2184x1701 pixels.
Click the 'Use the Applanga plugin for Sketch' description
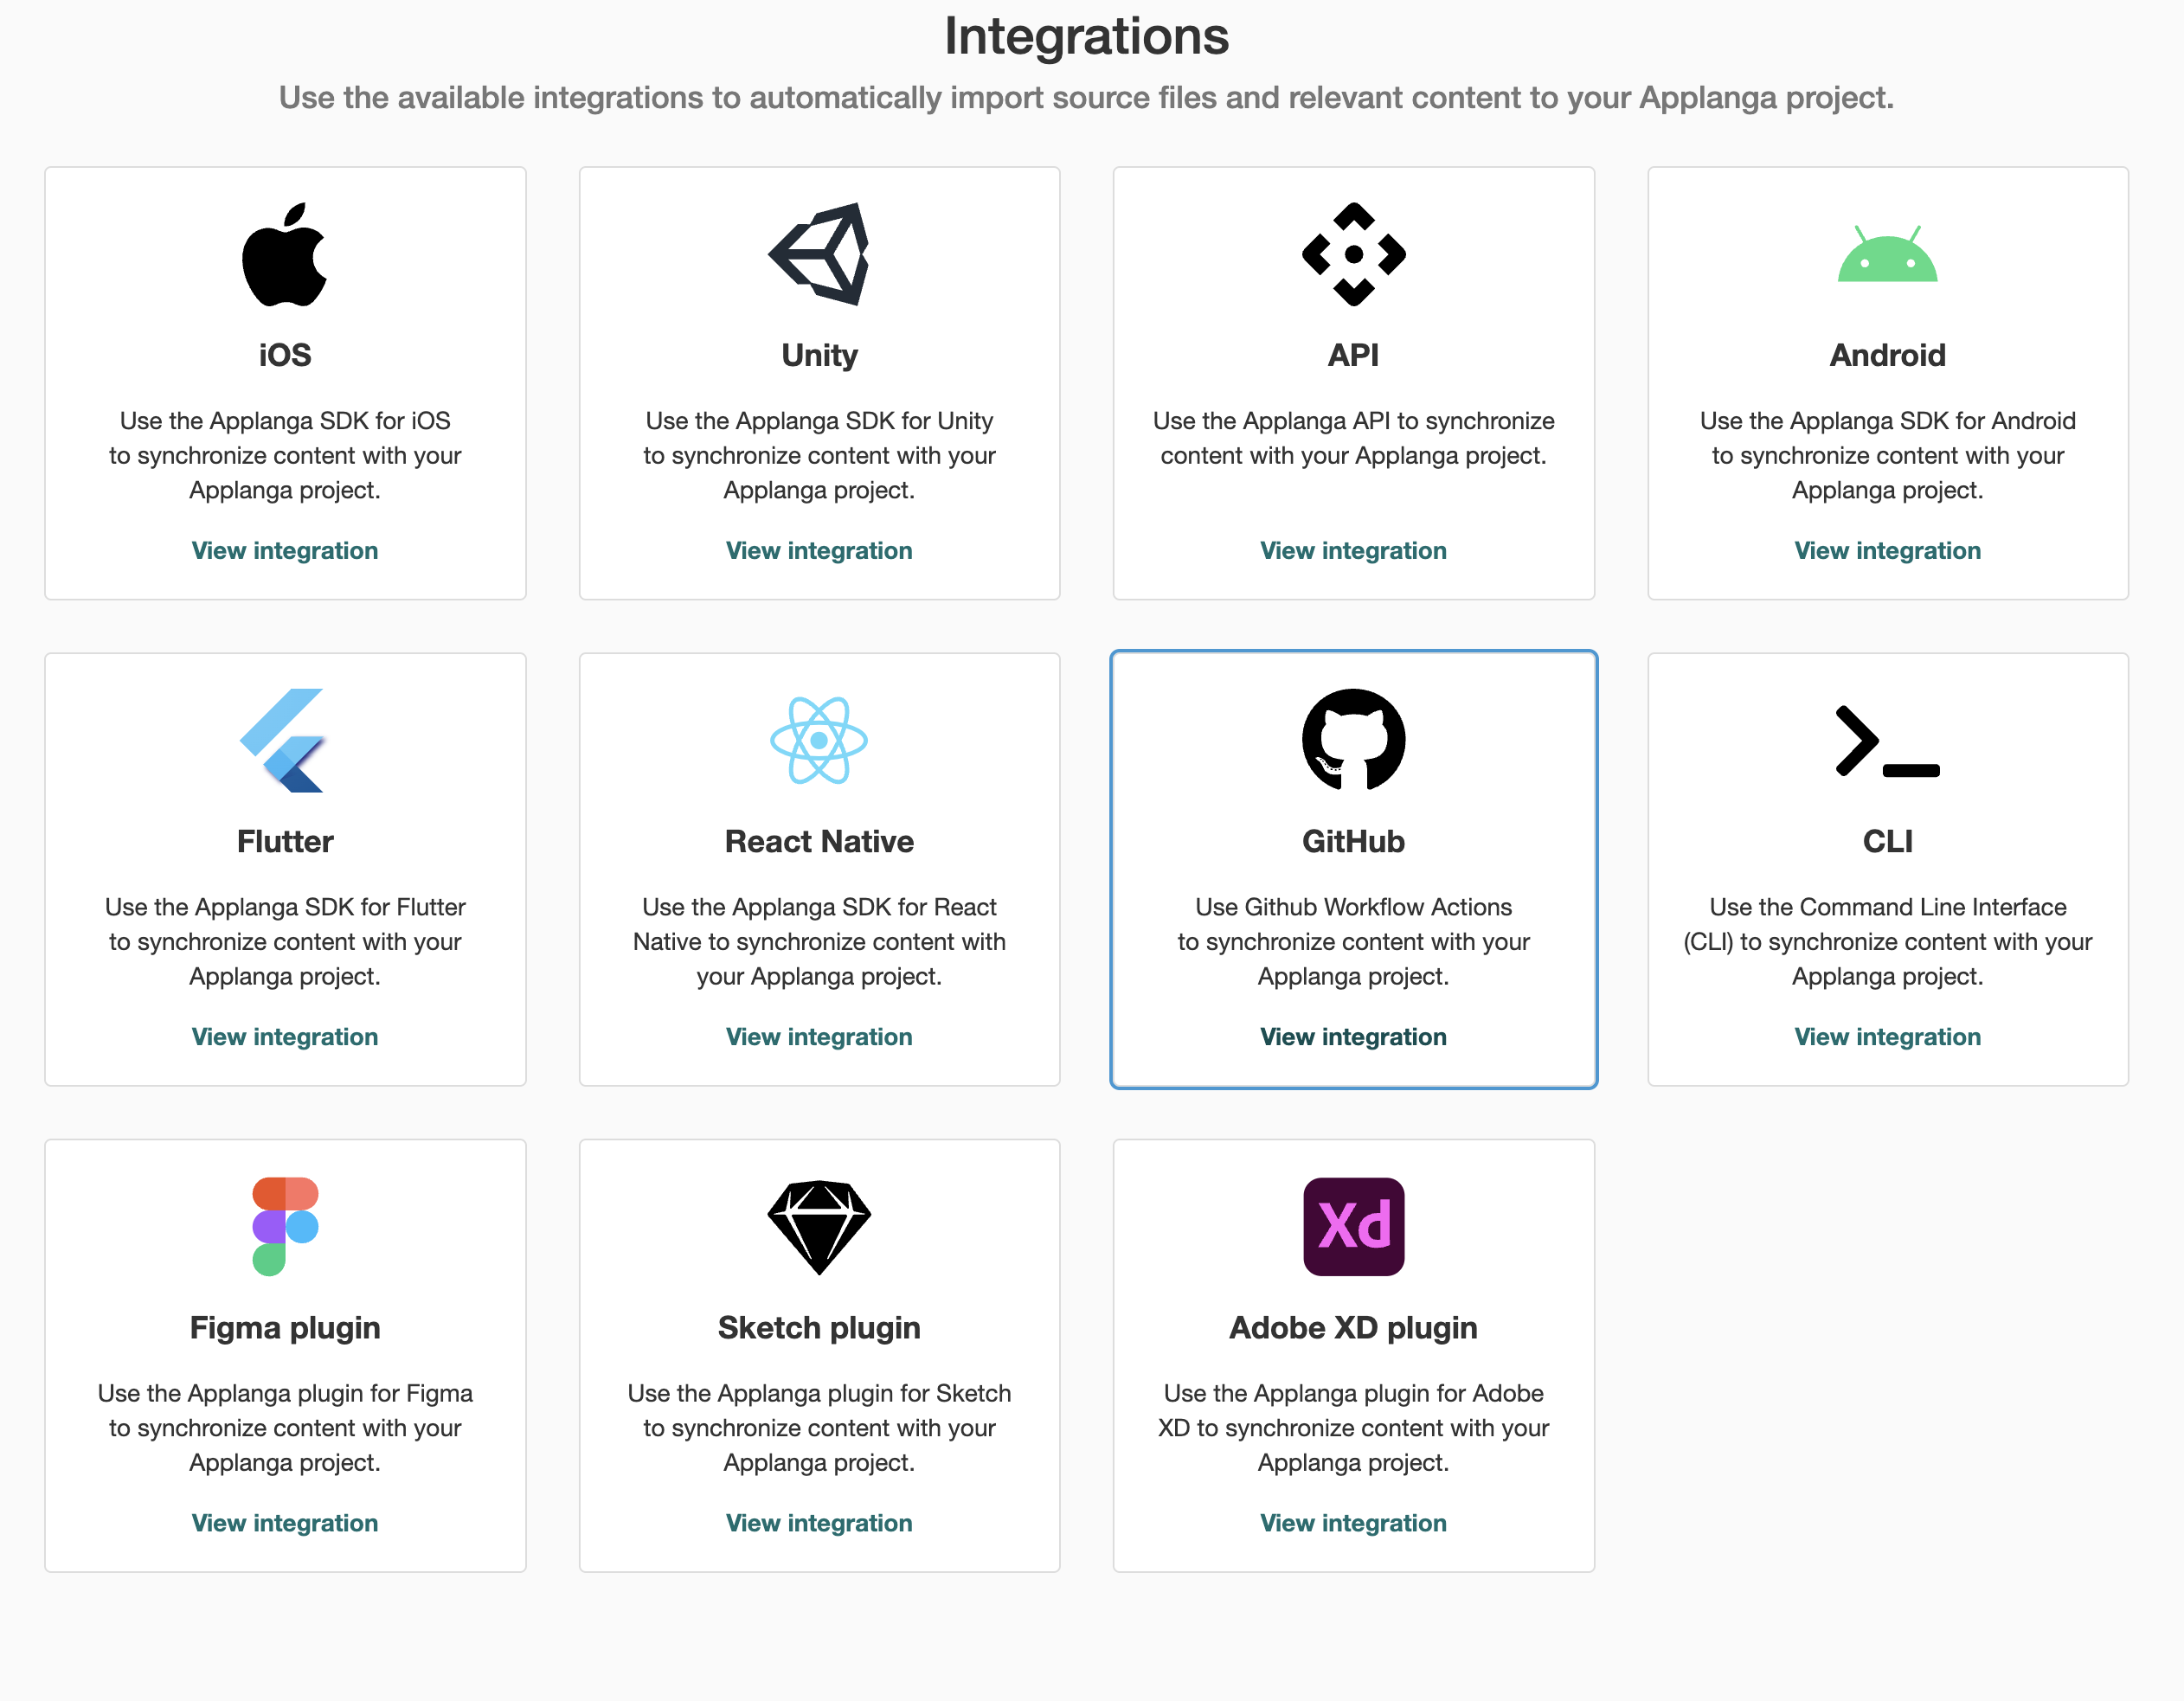(x=819, y=1428)
